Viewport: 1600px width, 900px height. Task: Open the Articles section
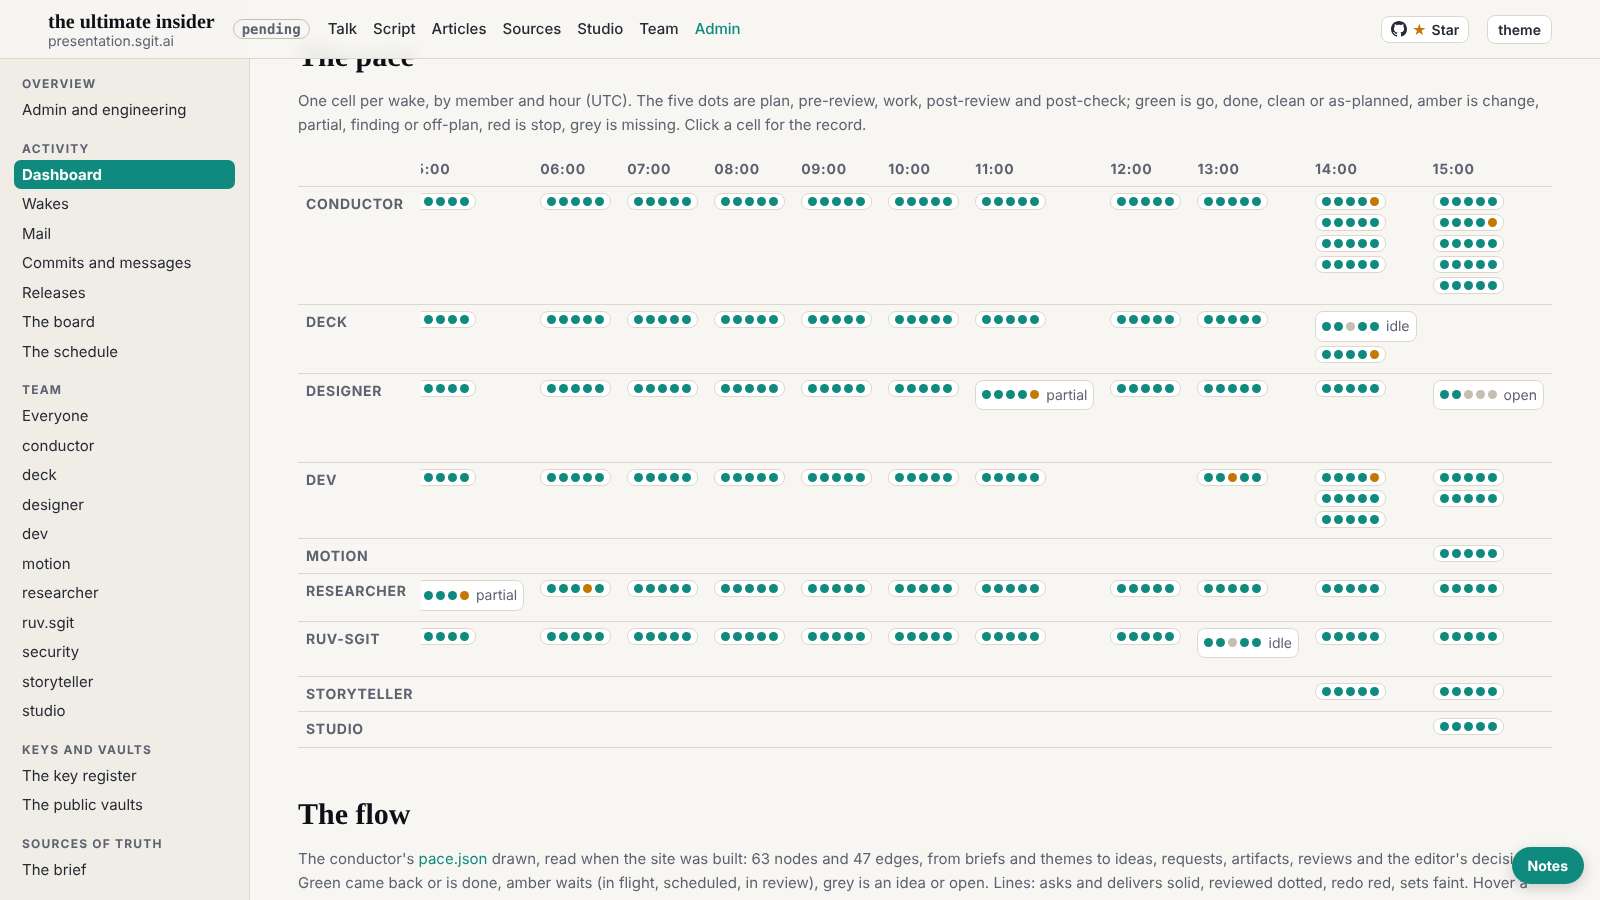point(459,29)
